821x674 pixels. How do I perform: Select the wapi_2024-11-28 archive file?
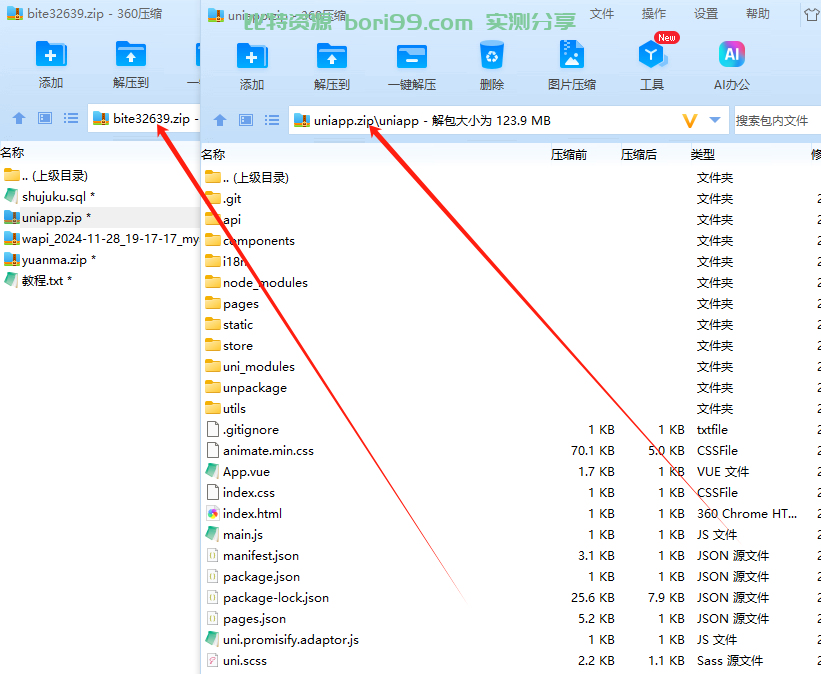point(100,238)
